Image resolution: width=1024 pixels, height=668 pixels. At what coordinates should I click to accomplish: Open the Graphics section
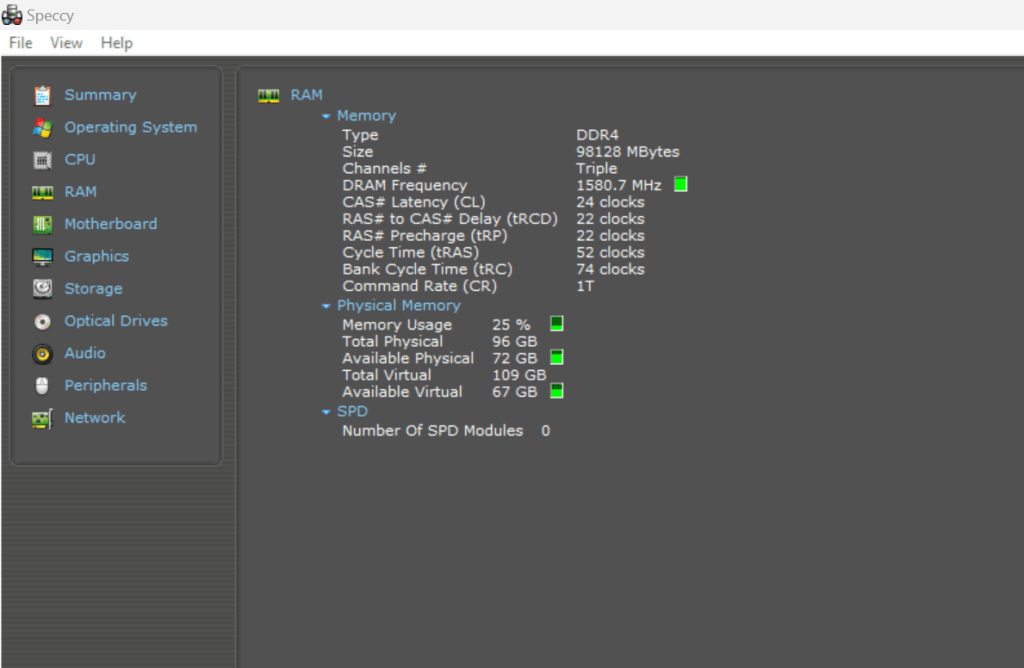point(96,257)
